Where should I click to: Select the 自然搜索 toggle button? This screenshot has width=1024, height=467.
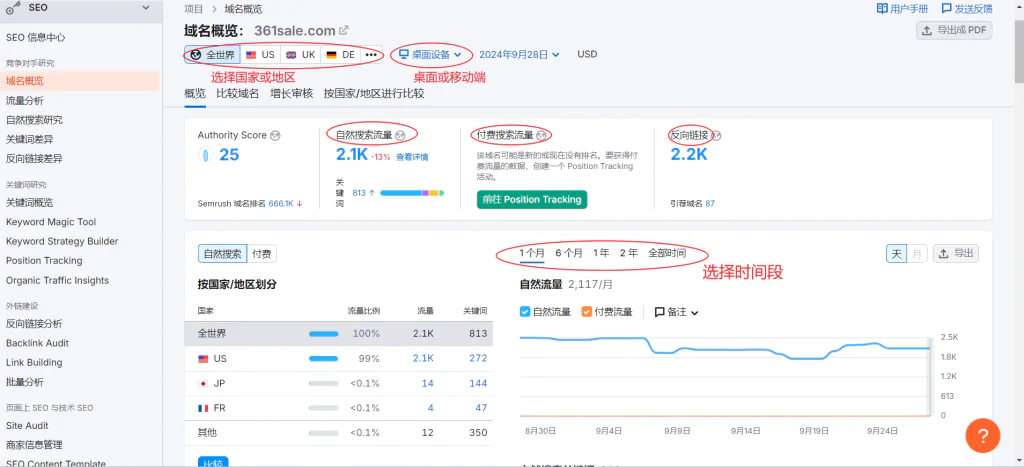click(223, 254)
